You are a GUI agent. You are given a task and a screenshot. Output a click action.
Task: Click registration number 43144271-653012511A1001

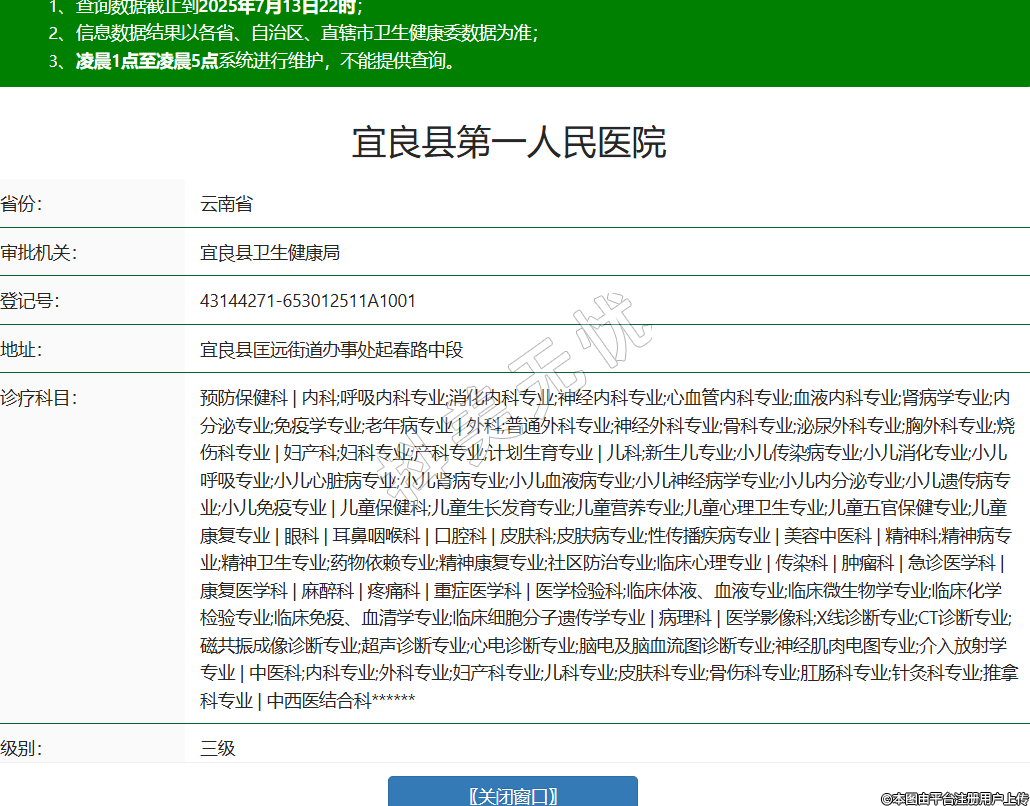(308, 301)
